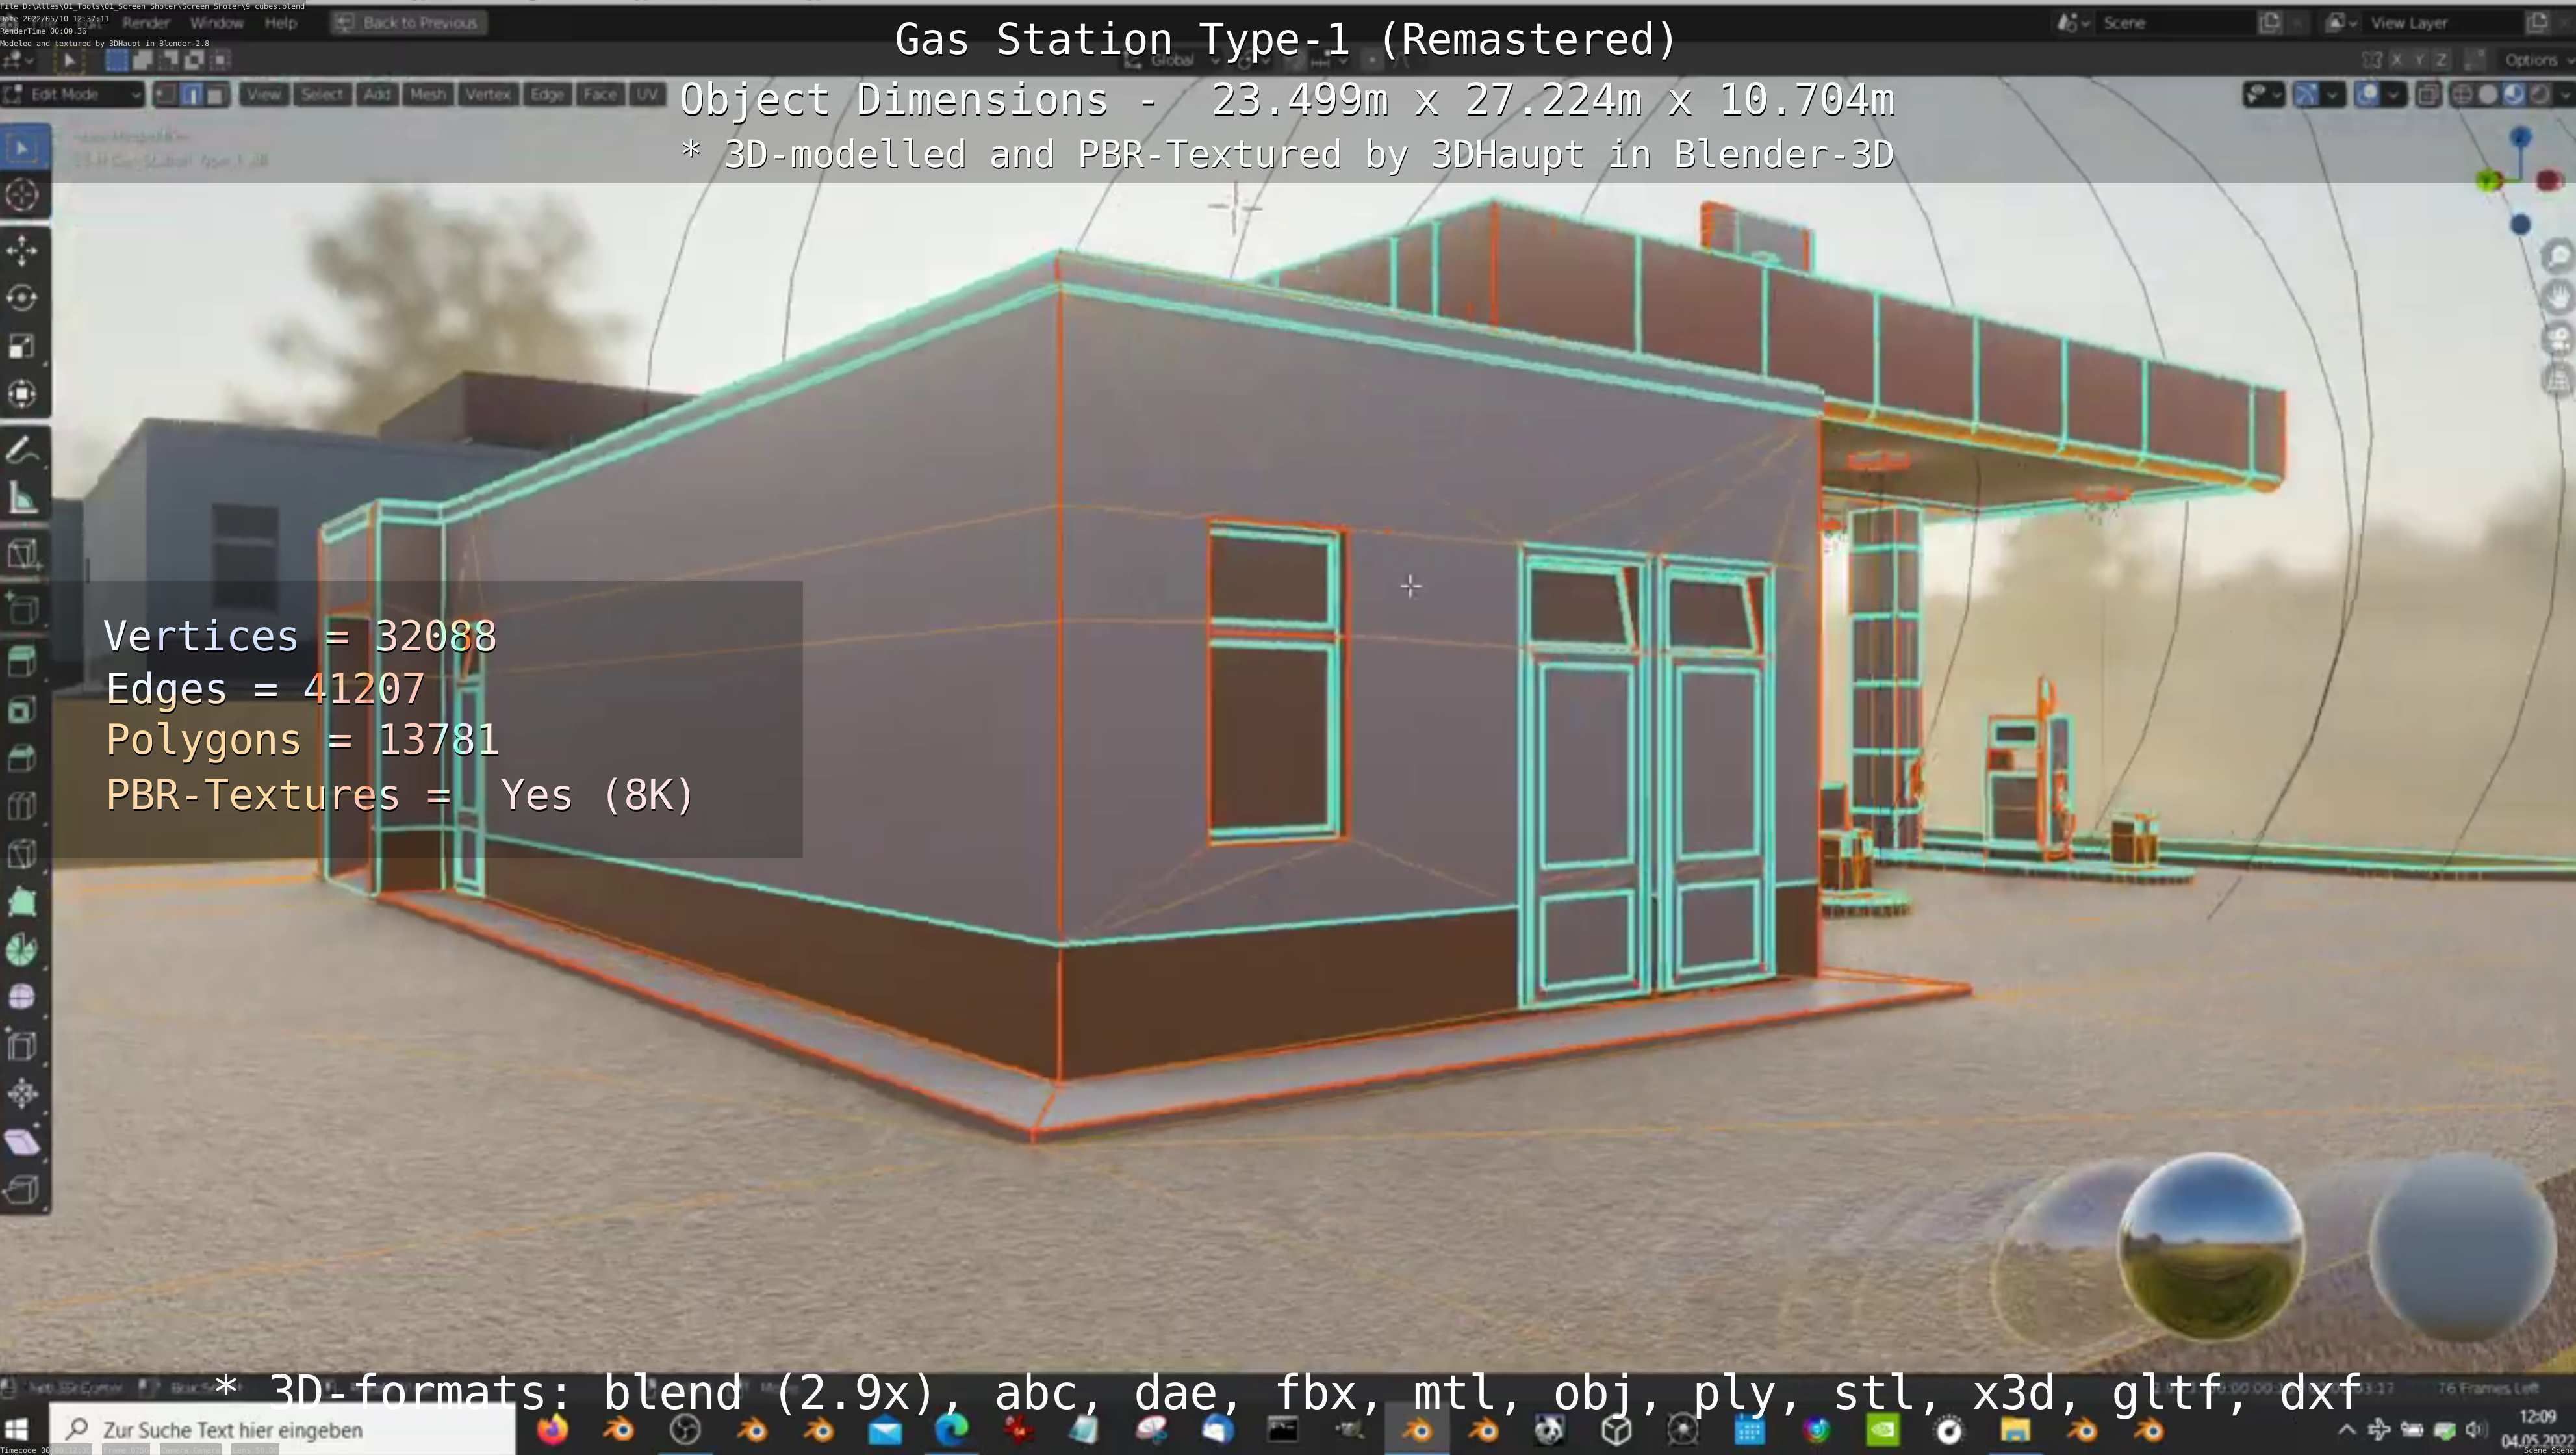Viewport: 2576px width, 1455px height.
Task: Click the blue Z axis gizmo handle
Action: click(x=2520, y=137)
